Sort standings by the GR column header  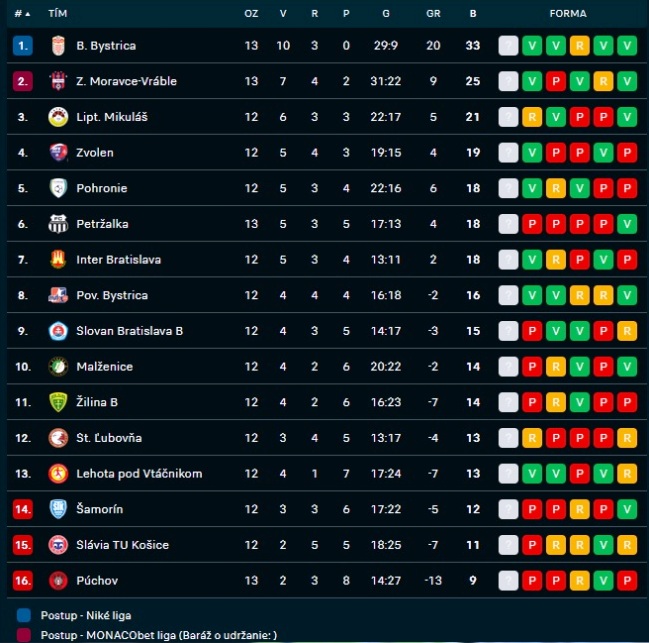(433, 14)
